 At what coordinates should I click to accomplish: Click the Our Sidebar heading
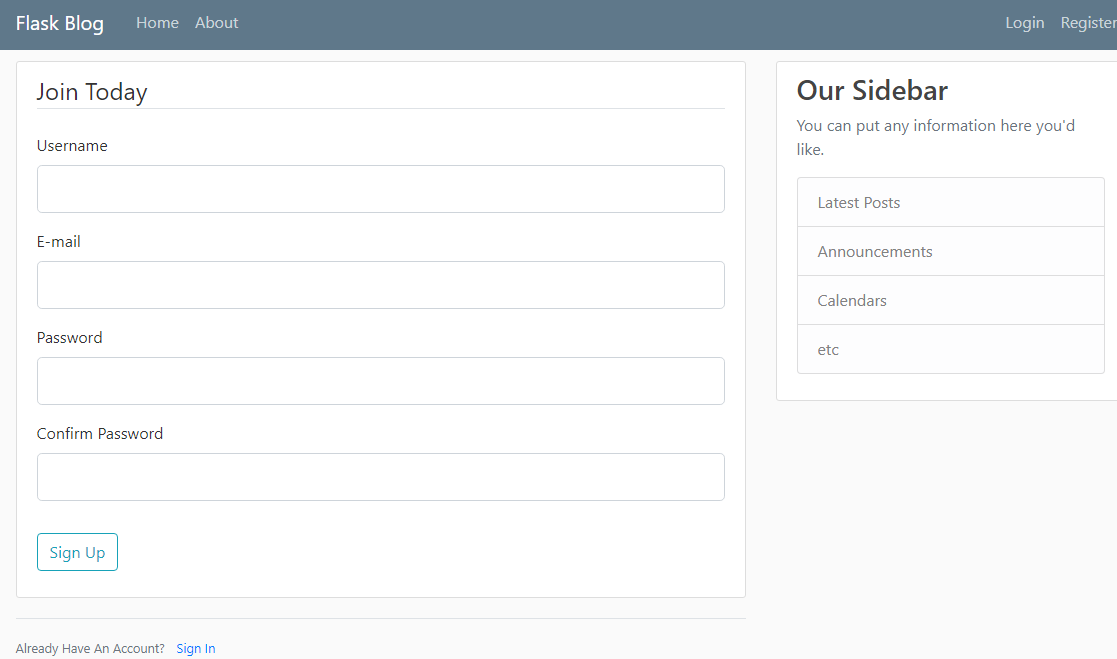(x=872, y=90)
